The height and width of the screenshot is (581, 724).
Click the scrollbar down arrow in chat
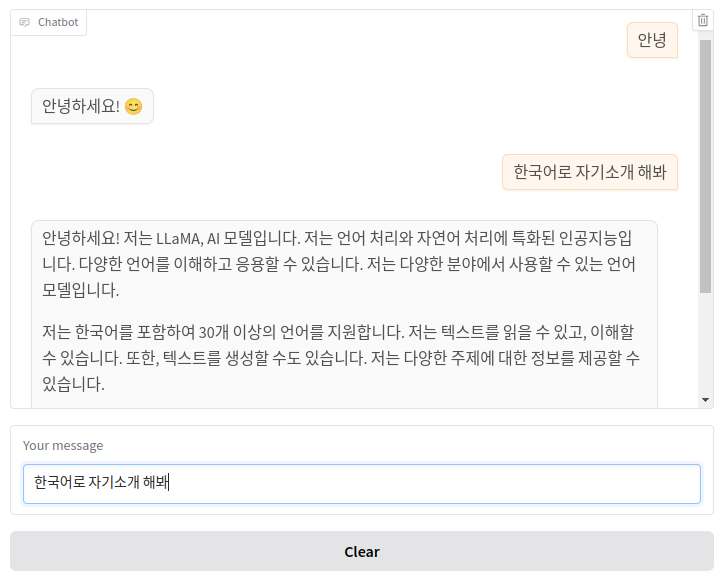(x=705, y=400)
